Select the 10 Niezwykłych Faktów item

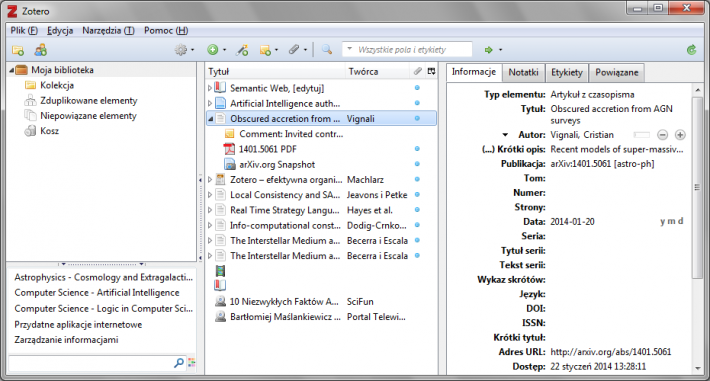[x=284, y=301]
